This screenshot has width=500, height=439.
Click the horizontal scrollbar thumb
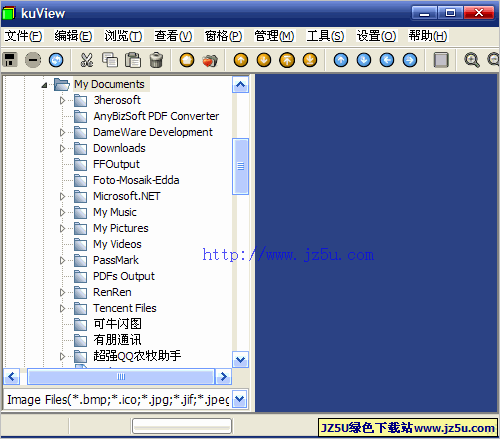click(121, 377)
